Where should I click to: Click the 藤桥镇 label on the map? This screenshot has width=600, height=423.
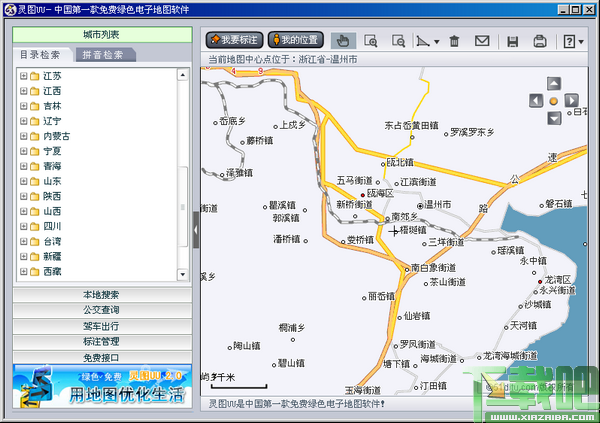260,141
